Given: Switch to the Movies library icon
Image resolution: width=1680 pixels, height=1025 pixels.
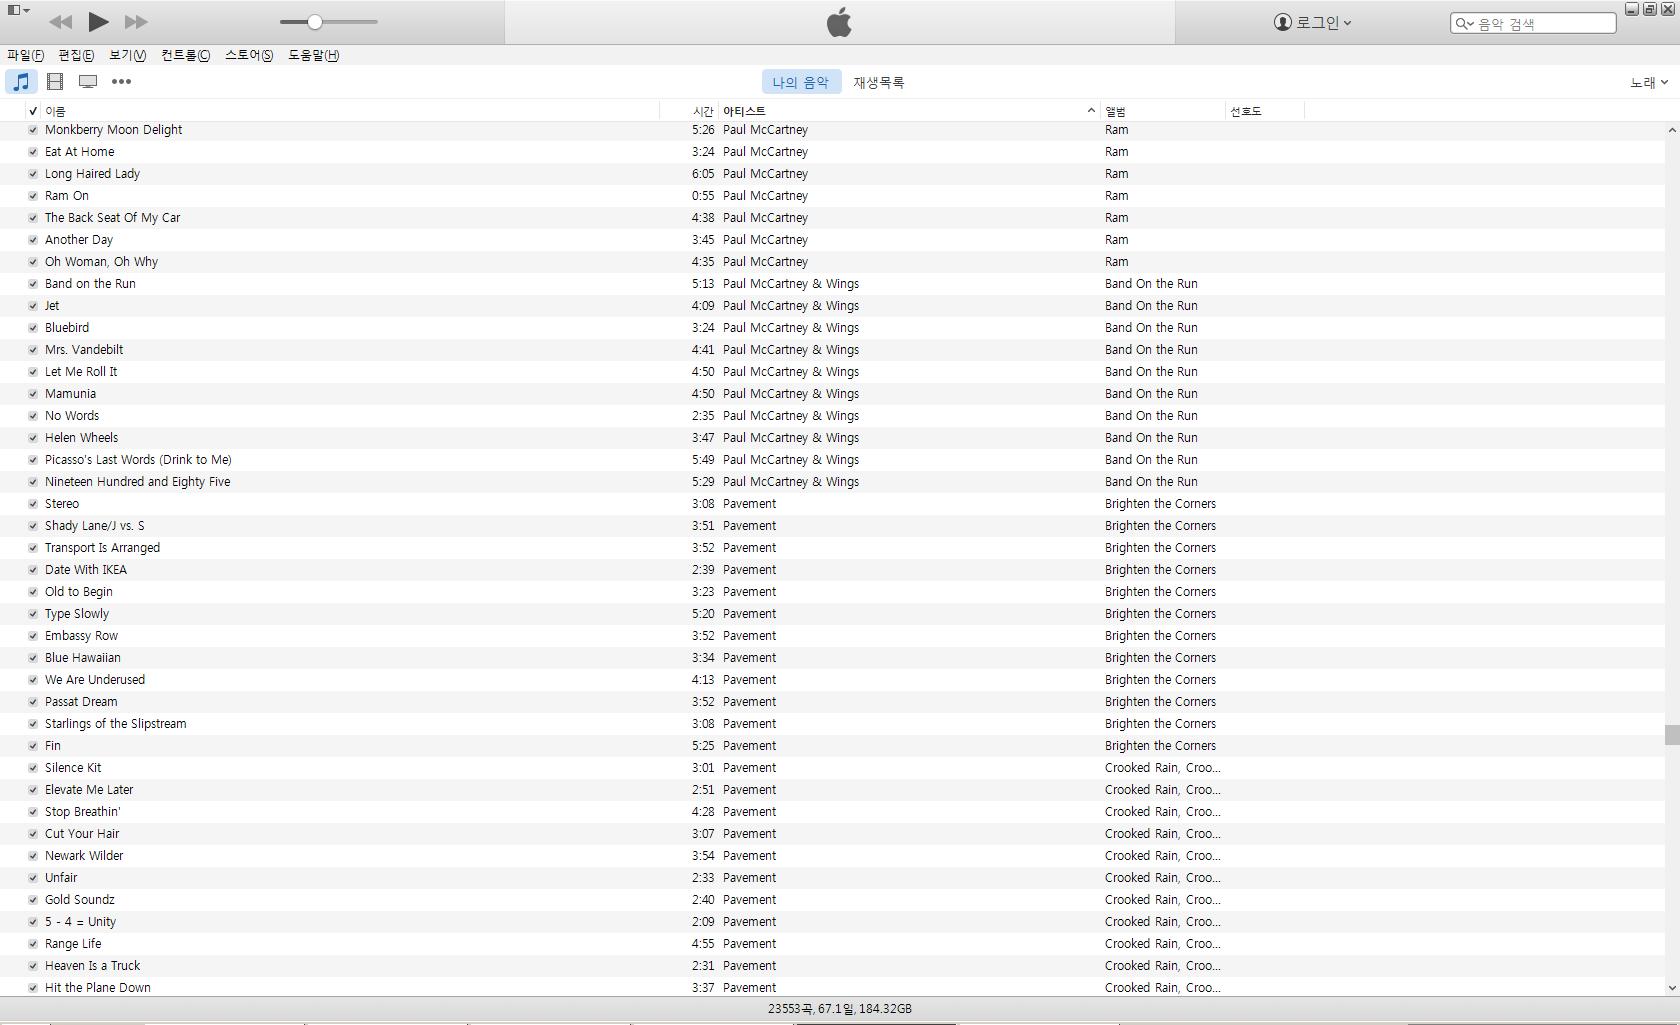Looking at the screenshot, I should pyautogui.click(x=55, y=82).
